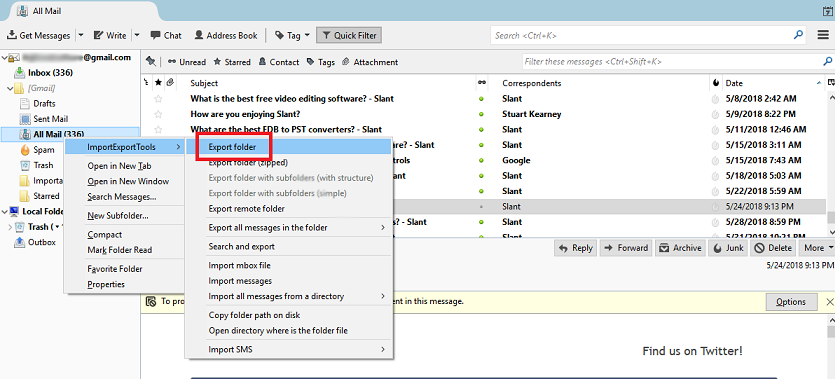Image resolution: width=835 pixels, height=379 pixels.
Task: Click the attachment paperclip column header
Action: tap(170, 83)
